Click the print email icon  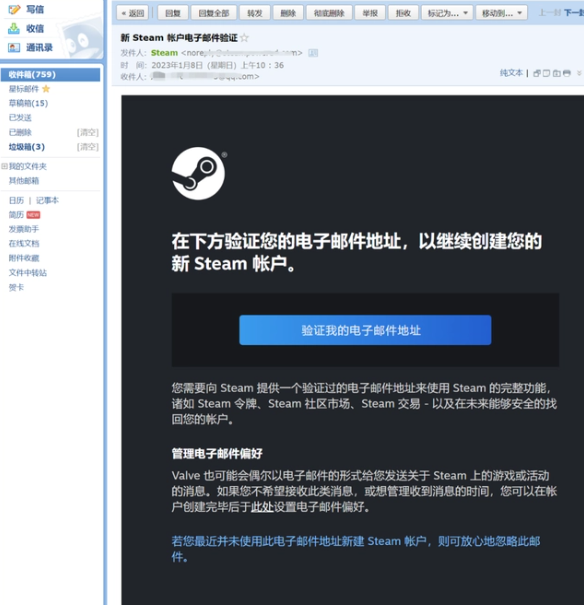tap(567, 73)
